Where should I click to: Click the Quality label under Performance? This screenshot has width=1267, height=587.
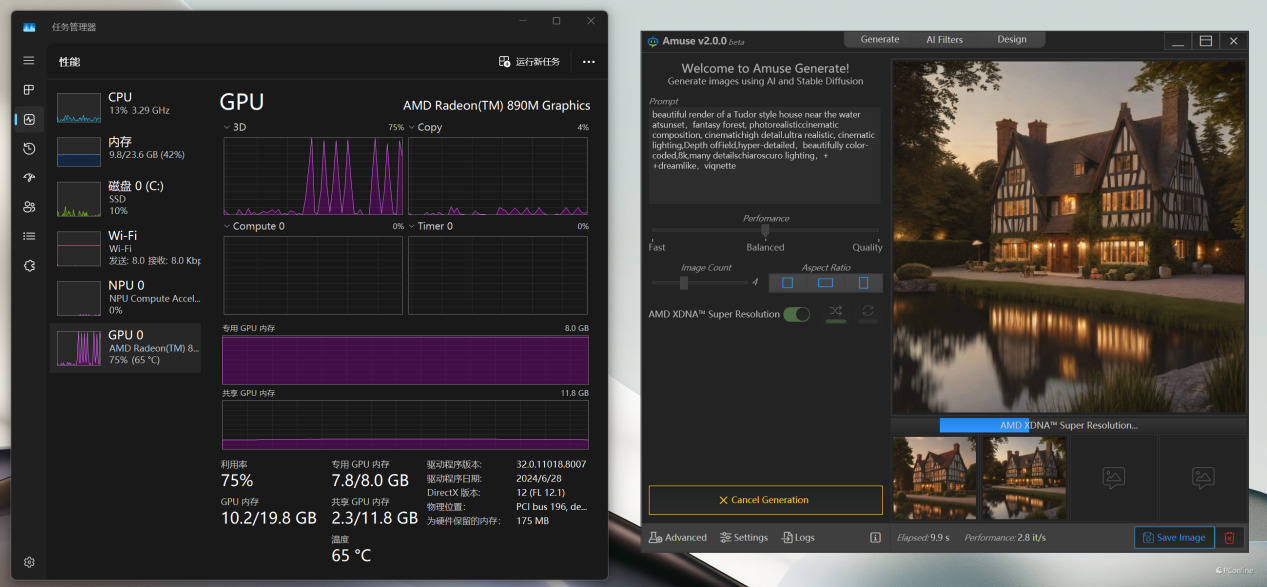pos(867,247)
